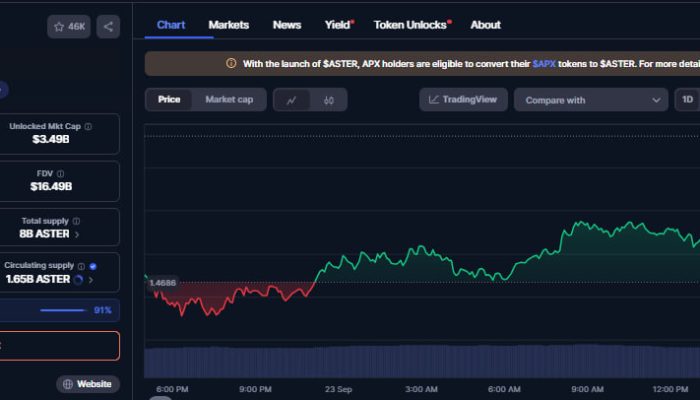Expand 1.65B ASTER circulating supply details

(78, 280)
